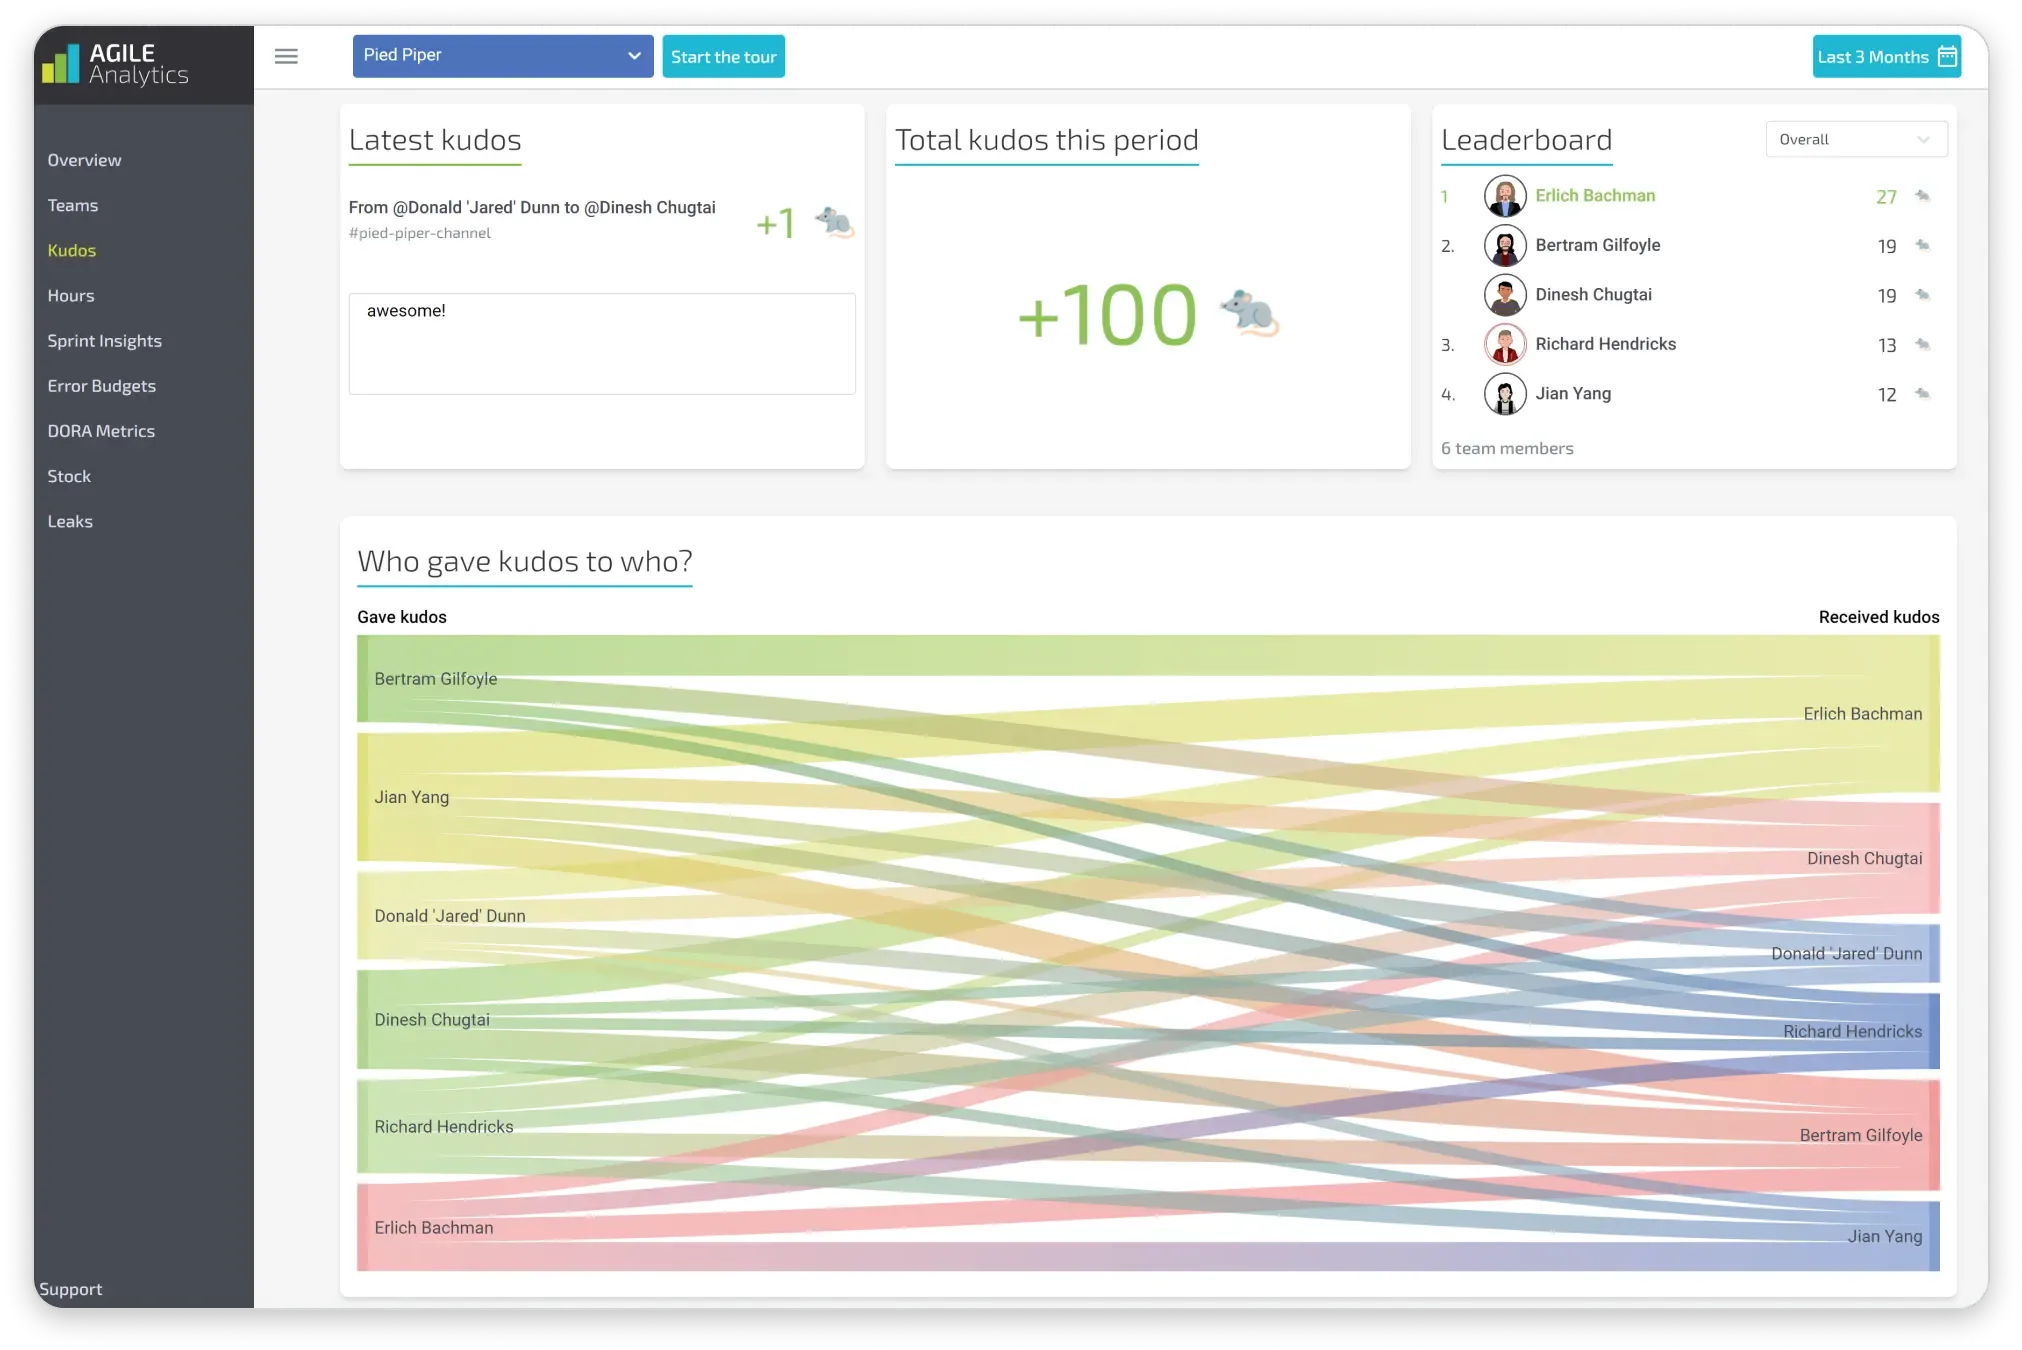This screenshot has width=2022, height=1350.
Task: Click the Sprint Insights sidebar icon
Action: [x=104, y=339]
